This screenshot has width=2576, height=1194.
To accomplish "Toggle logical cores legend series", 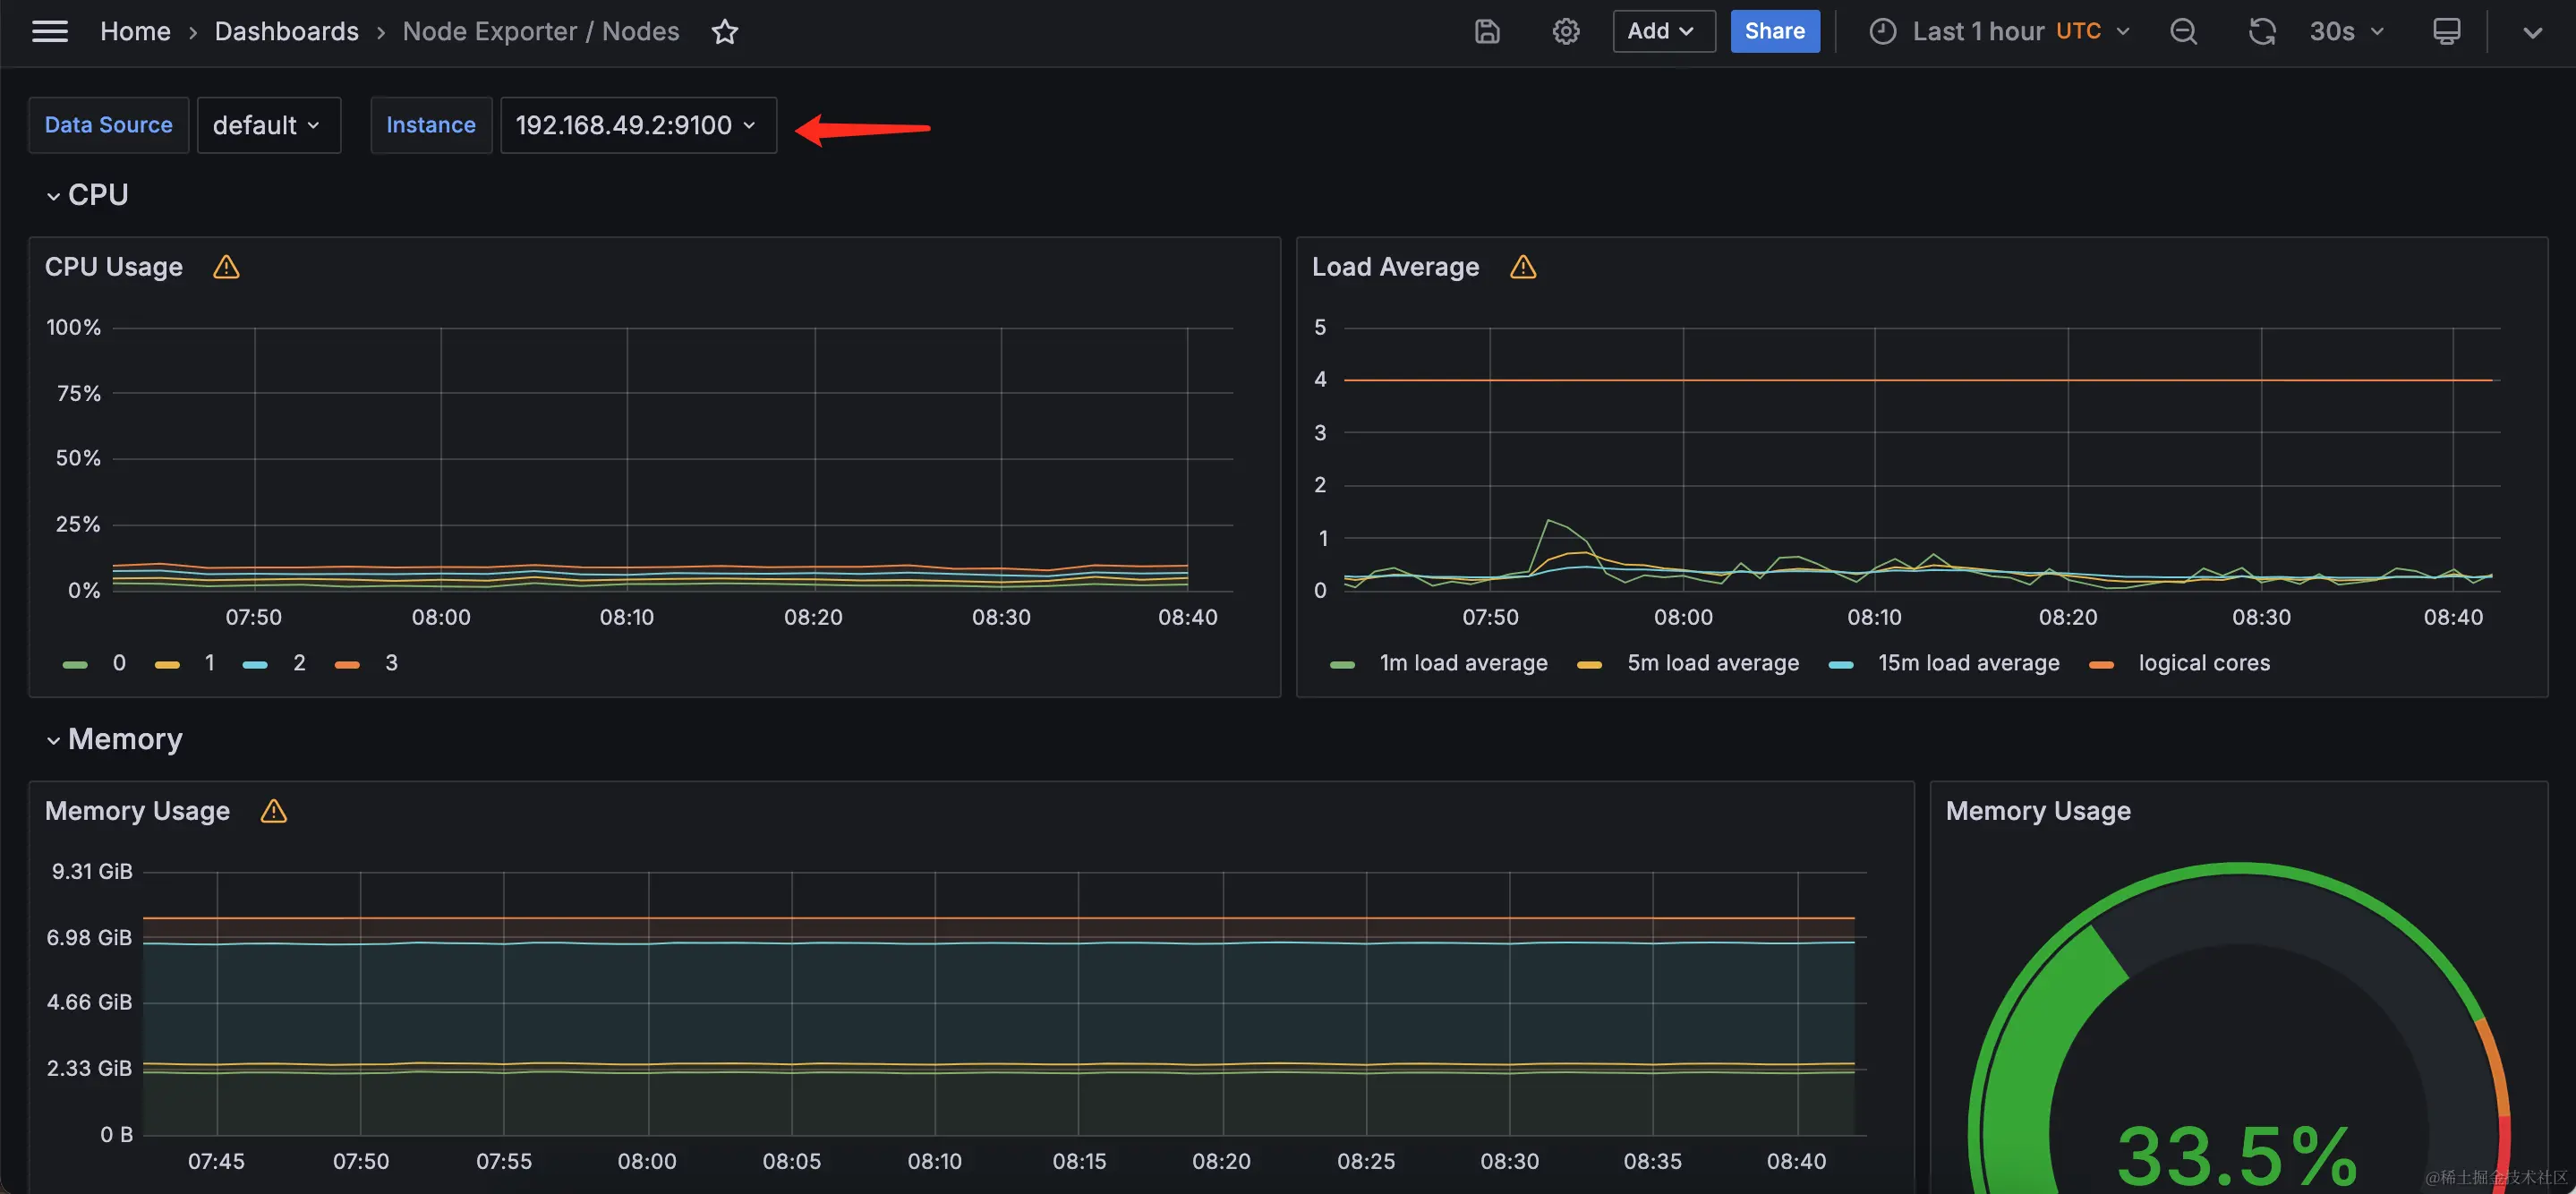I will [2203, 663].
